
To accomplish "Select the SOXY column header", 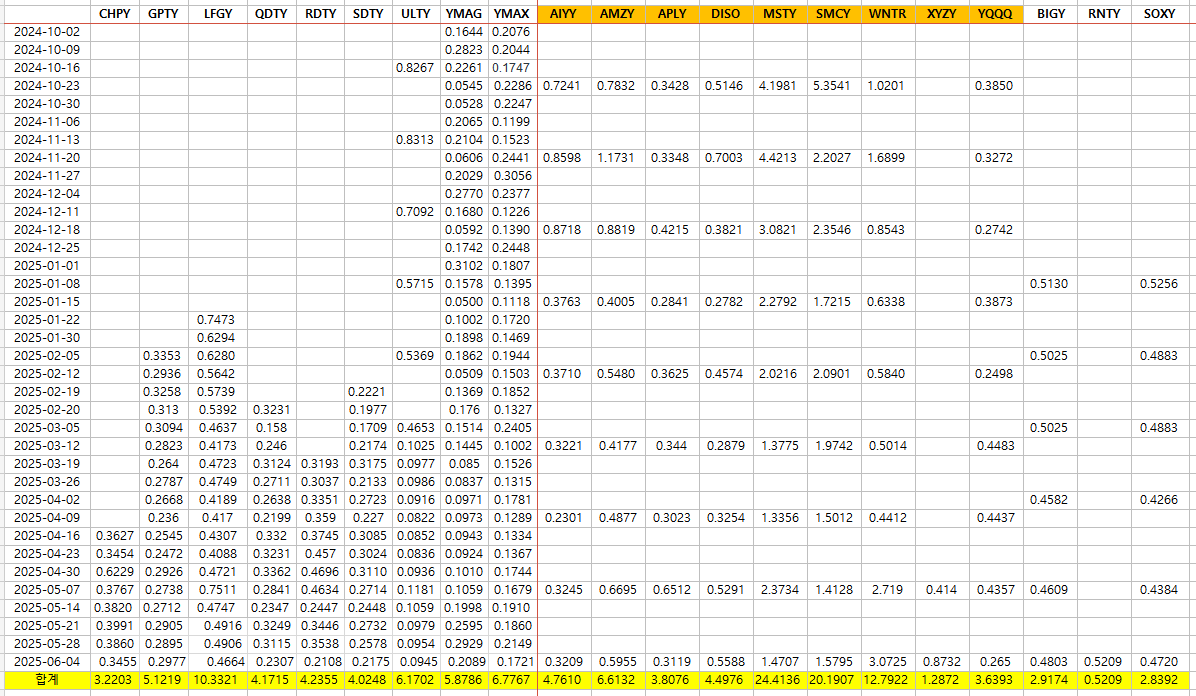I will coord(1159,14).
